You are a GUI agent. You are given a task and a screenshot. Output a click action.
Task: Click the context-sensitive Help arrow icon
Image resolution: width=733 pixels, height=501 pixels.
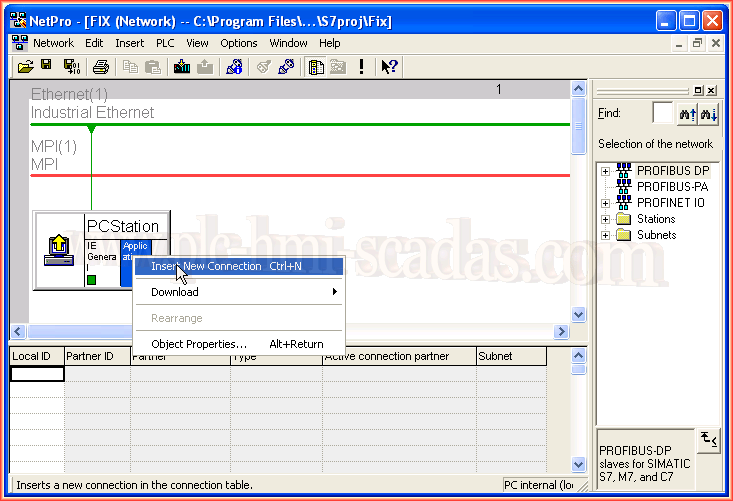389,67
